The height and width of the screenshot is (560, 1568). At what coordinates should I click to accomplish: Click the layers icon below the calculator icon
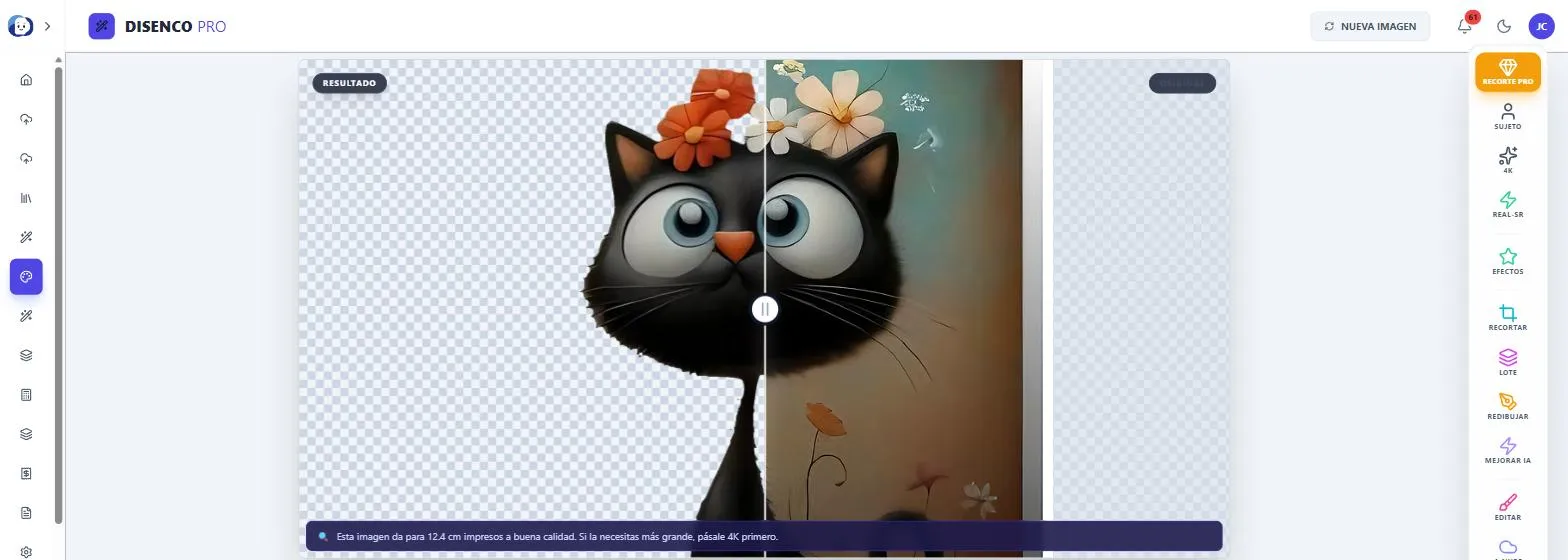pyautogui.click(x=26, y=434)
